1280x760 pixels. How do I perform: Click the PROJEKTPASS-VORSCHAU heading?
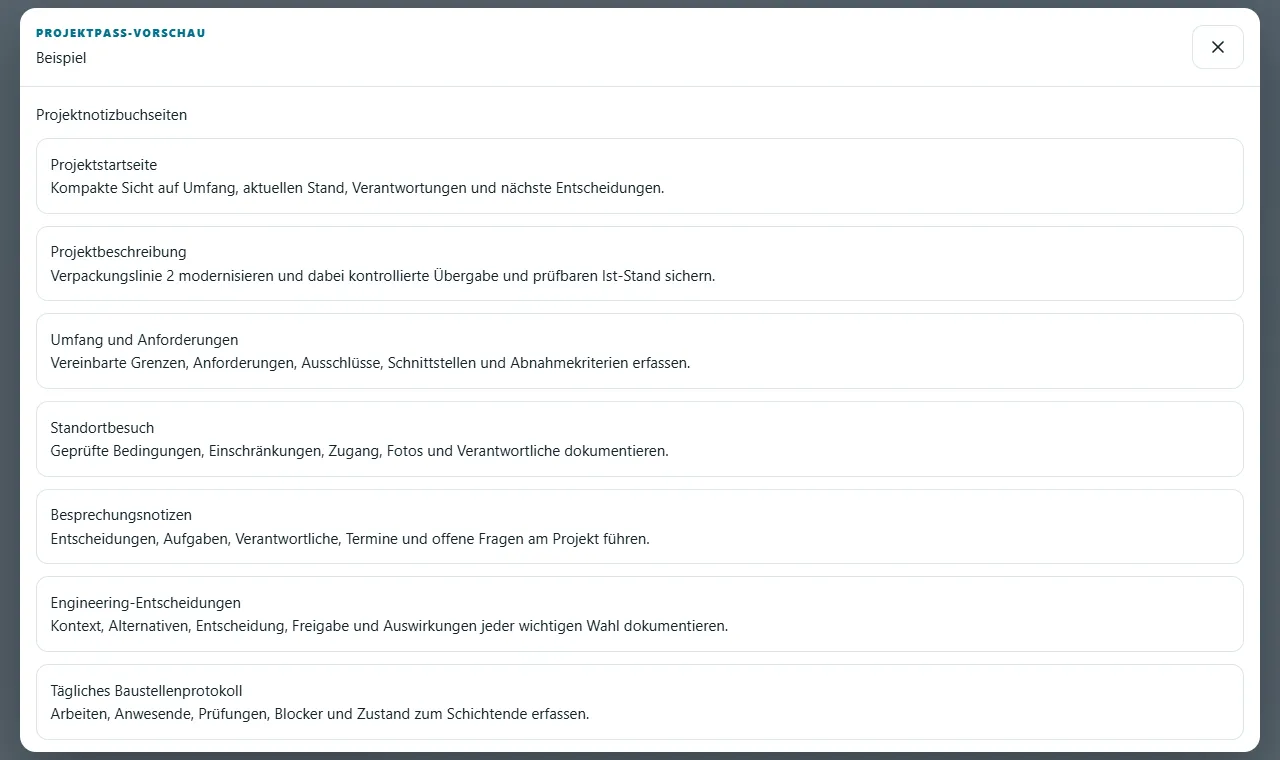pyautogui.click(x=121, y=33)
